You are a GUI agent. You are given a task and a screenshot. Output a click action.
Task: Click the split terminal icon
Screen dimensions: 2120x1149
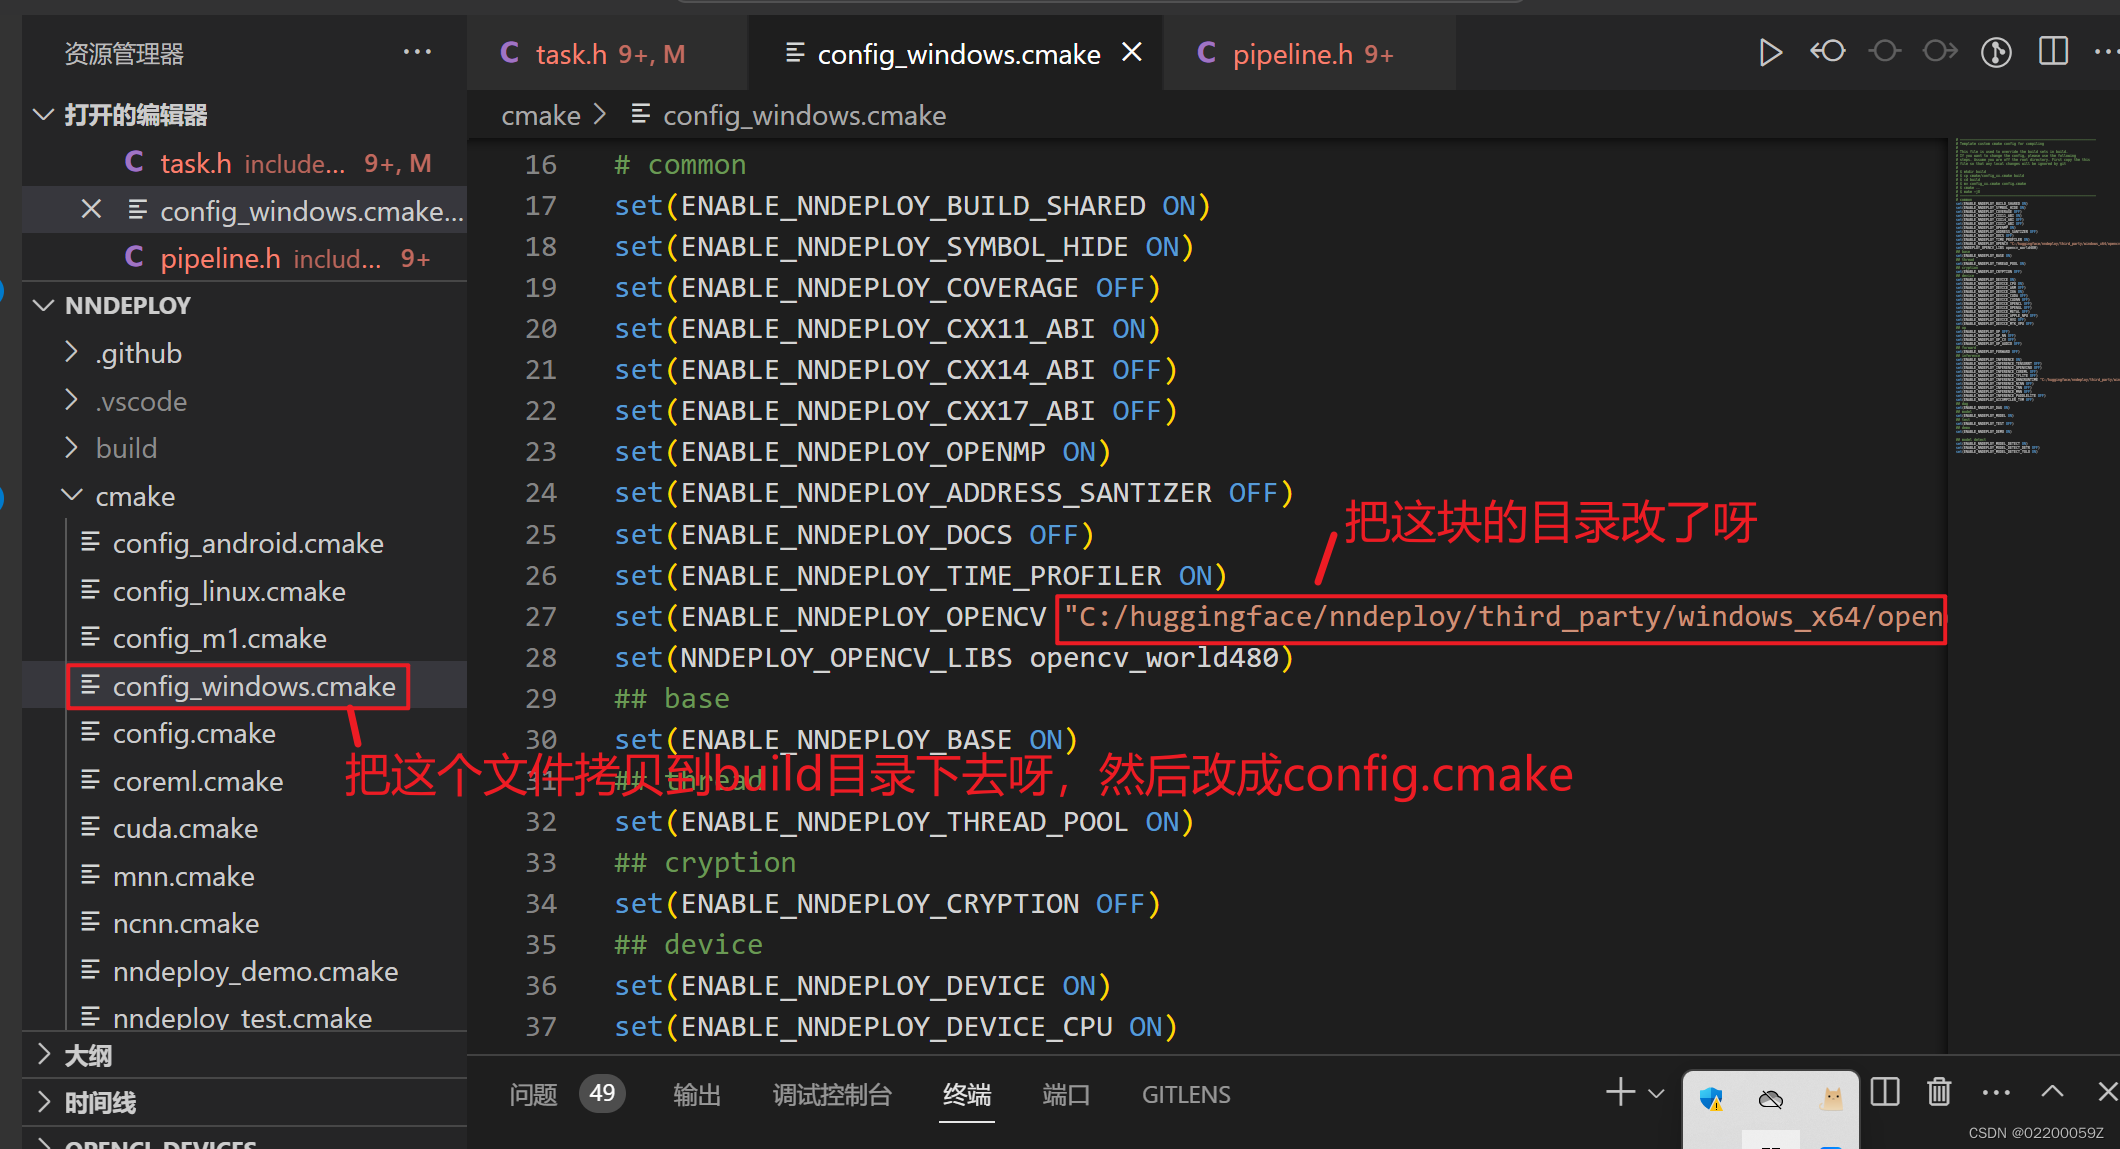point(1885,1092)
